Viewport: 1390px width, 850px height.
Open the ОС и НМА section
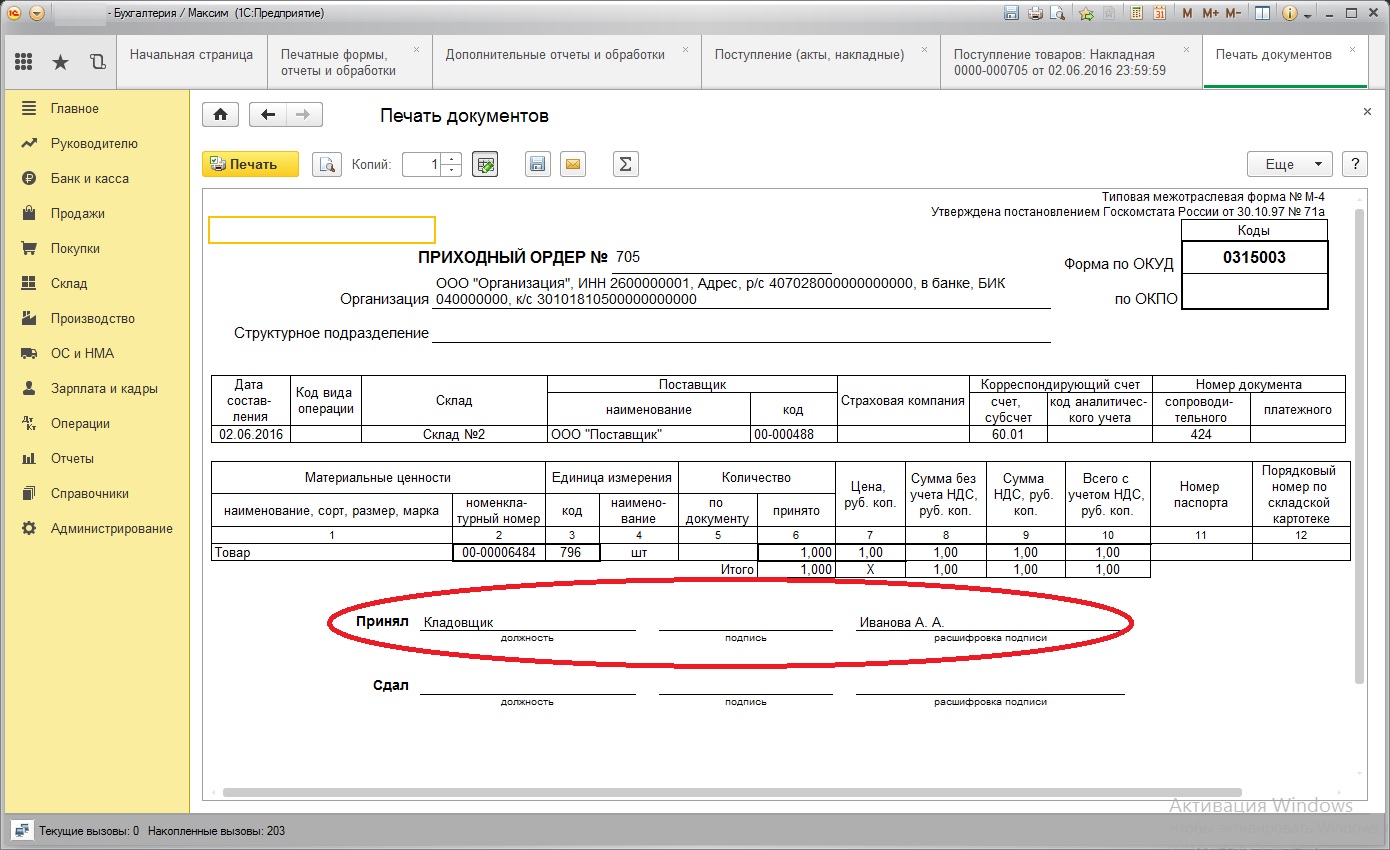(x=95, y=353)
